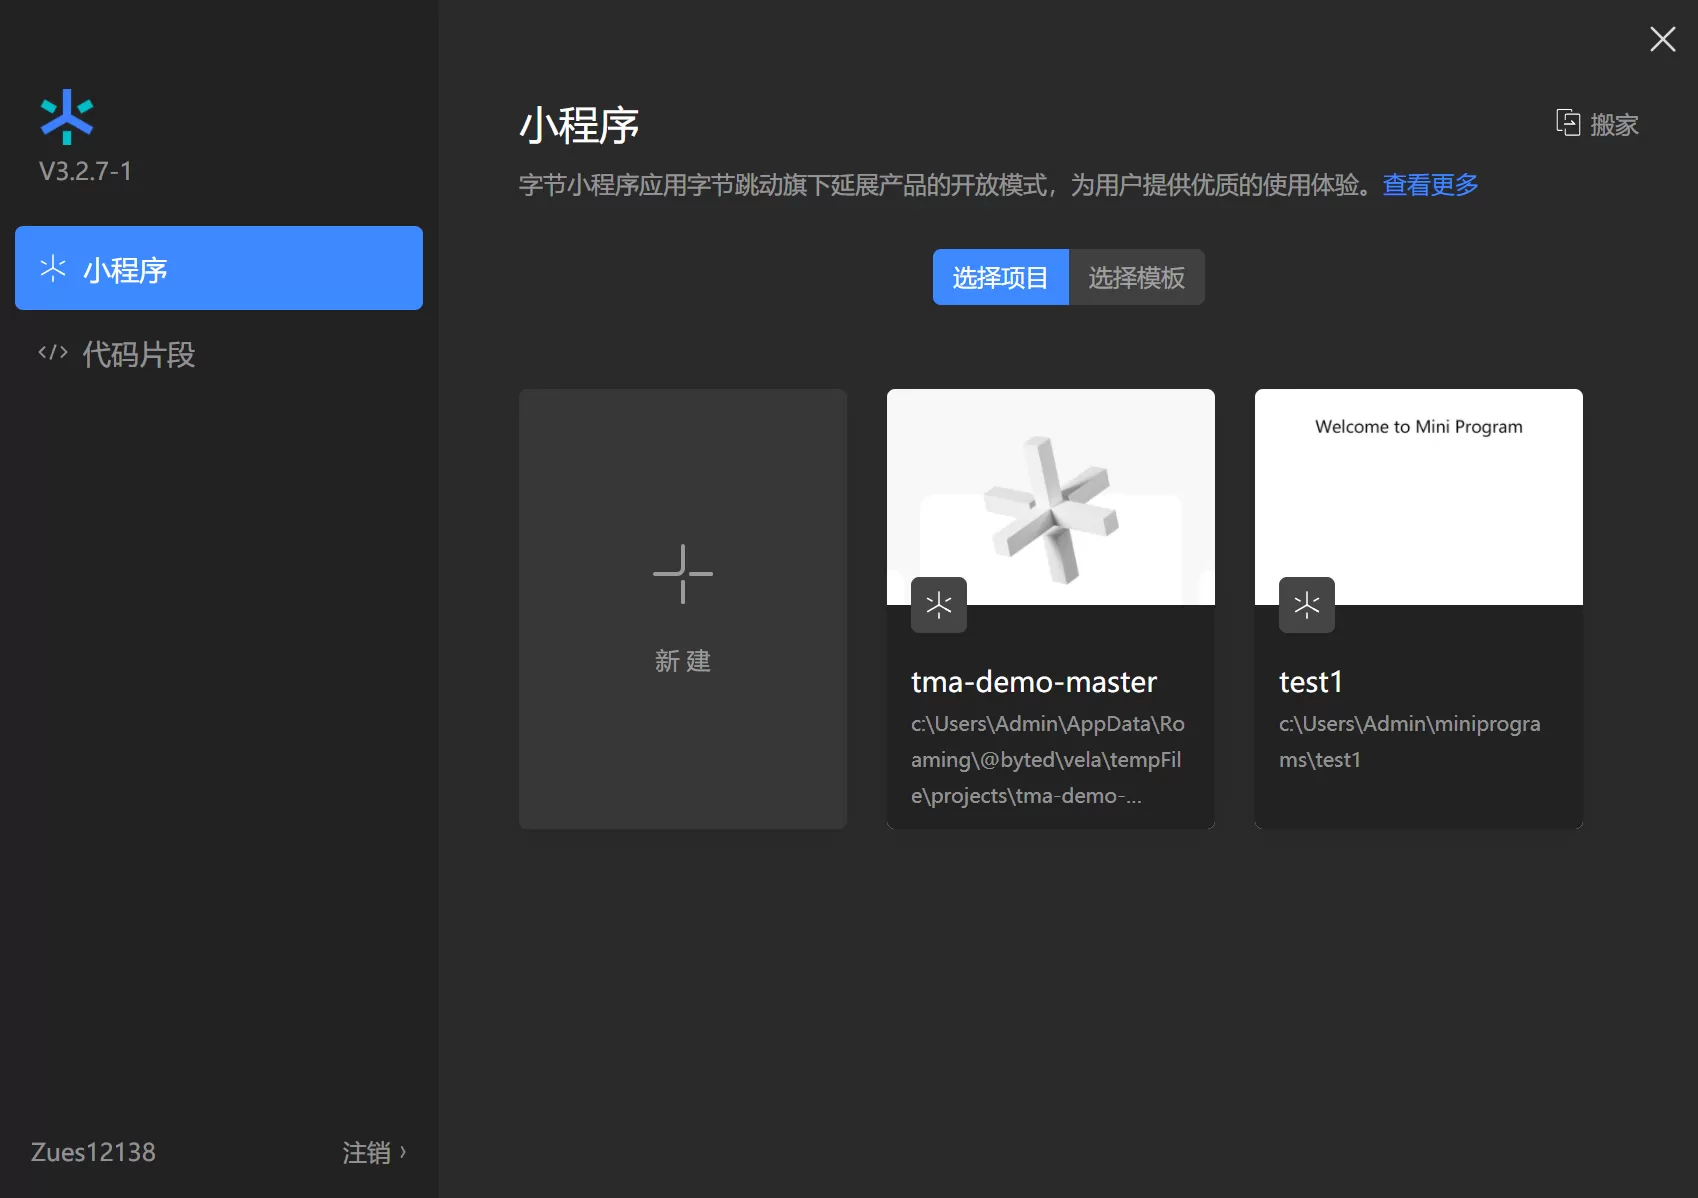Switch to the 选择模板 tab
1698x1198 pixels.
point(1136,277)
